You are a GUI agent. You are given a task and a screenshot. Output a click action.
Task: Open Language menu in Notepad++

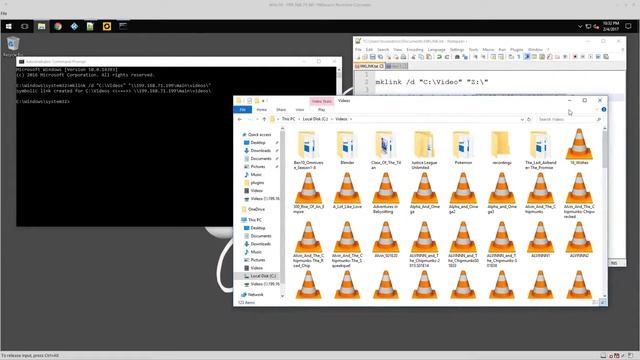click(436, 49)
